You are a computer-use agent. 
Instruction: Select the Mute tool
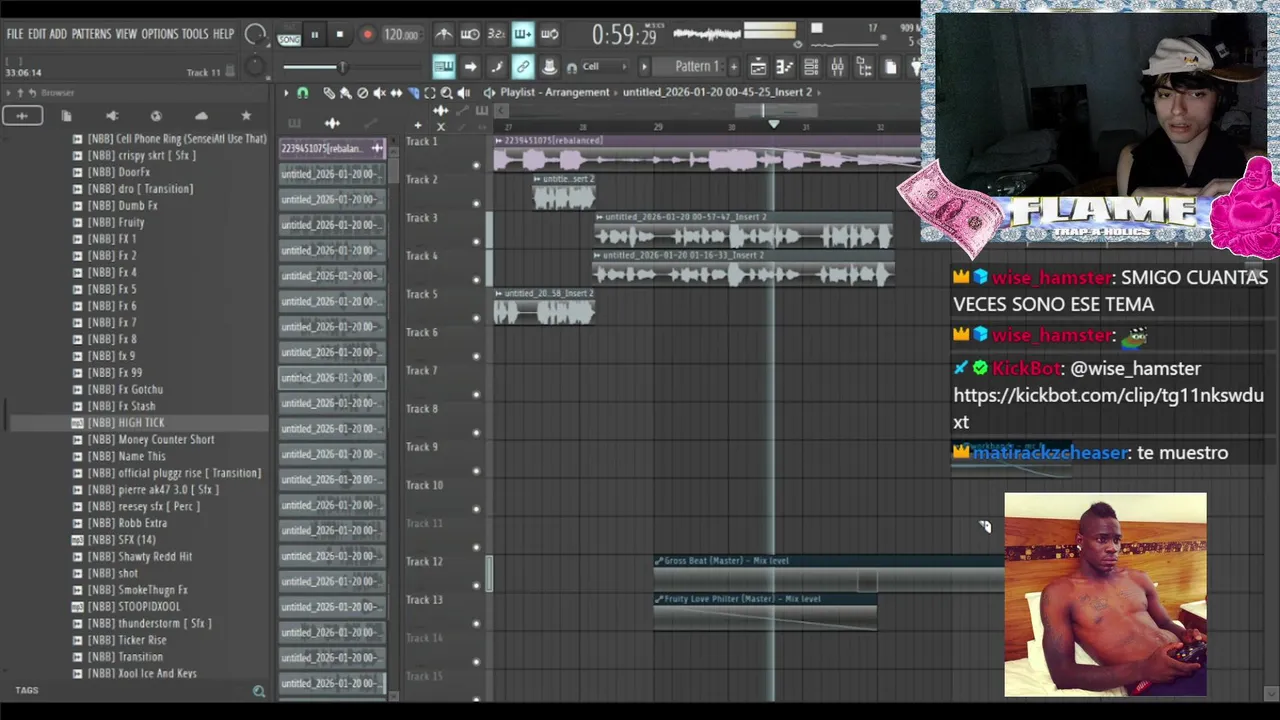pos(380,93)
